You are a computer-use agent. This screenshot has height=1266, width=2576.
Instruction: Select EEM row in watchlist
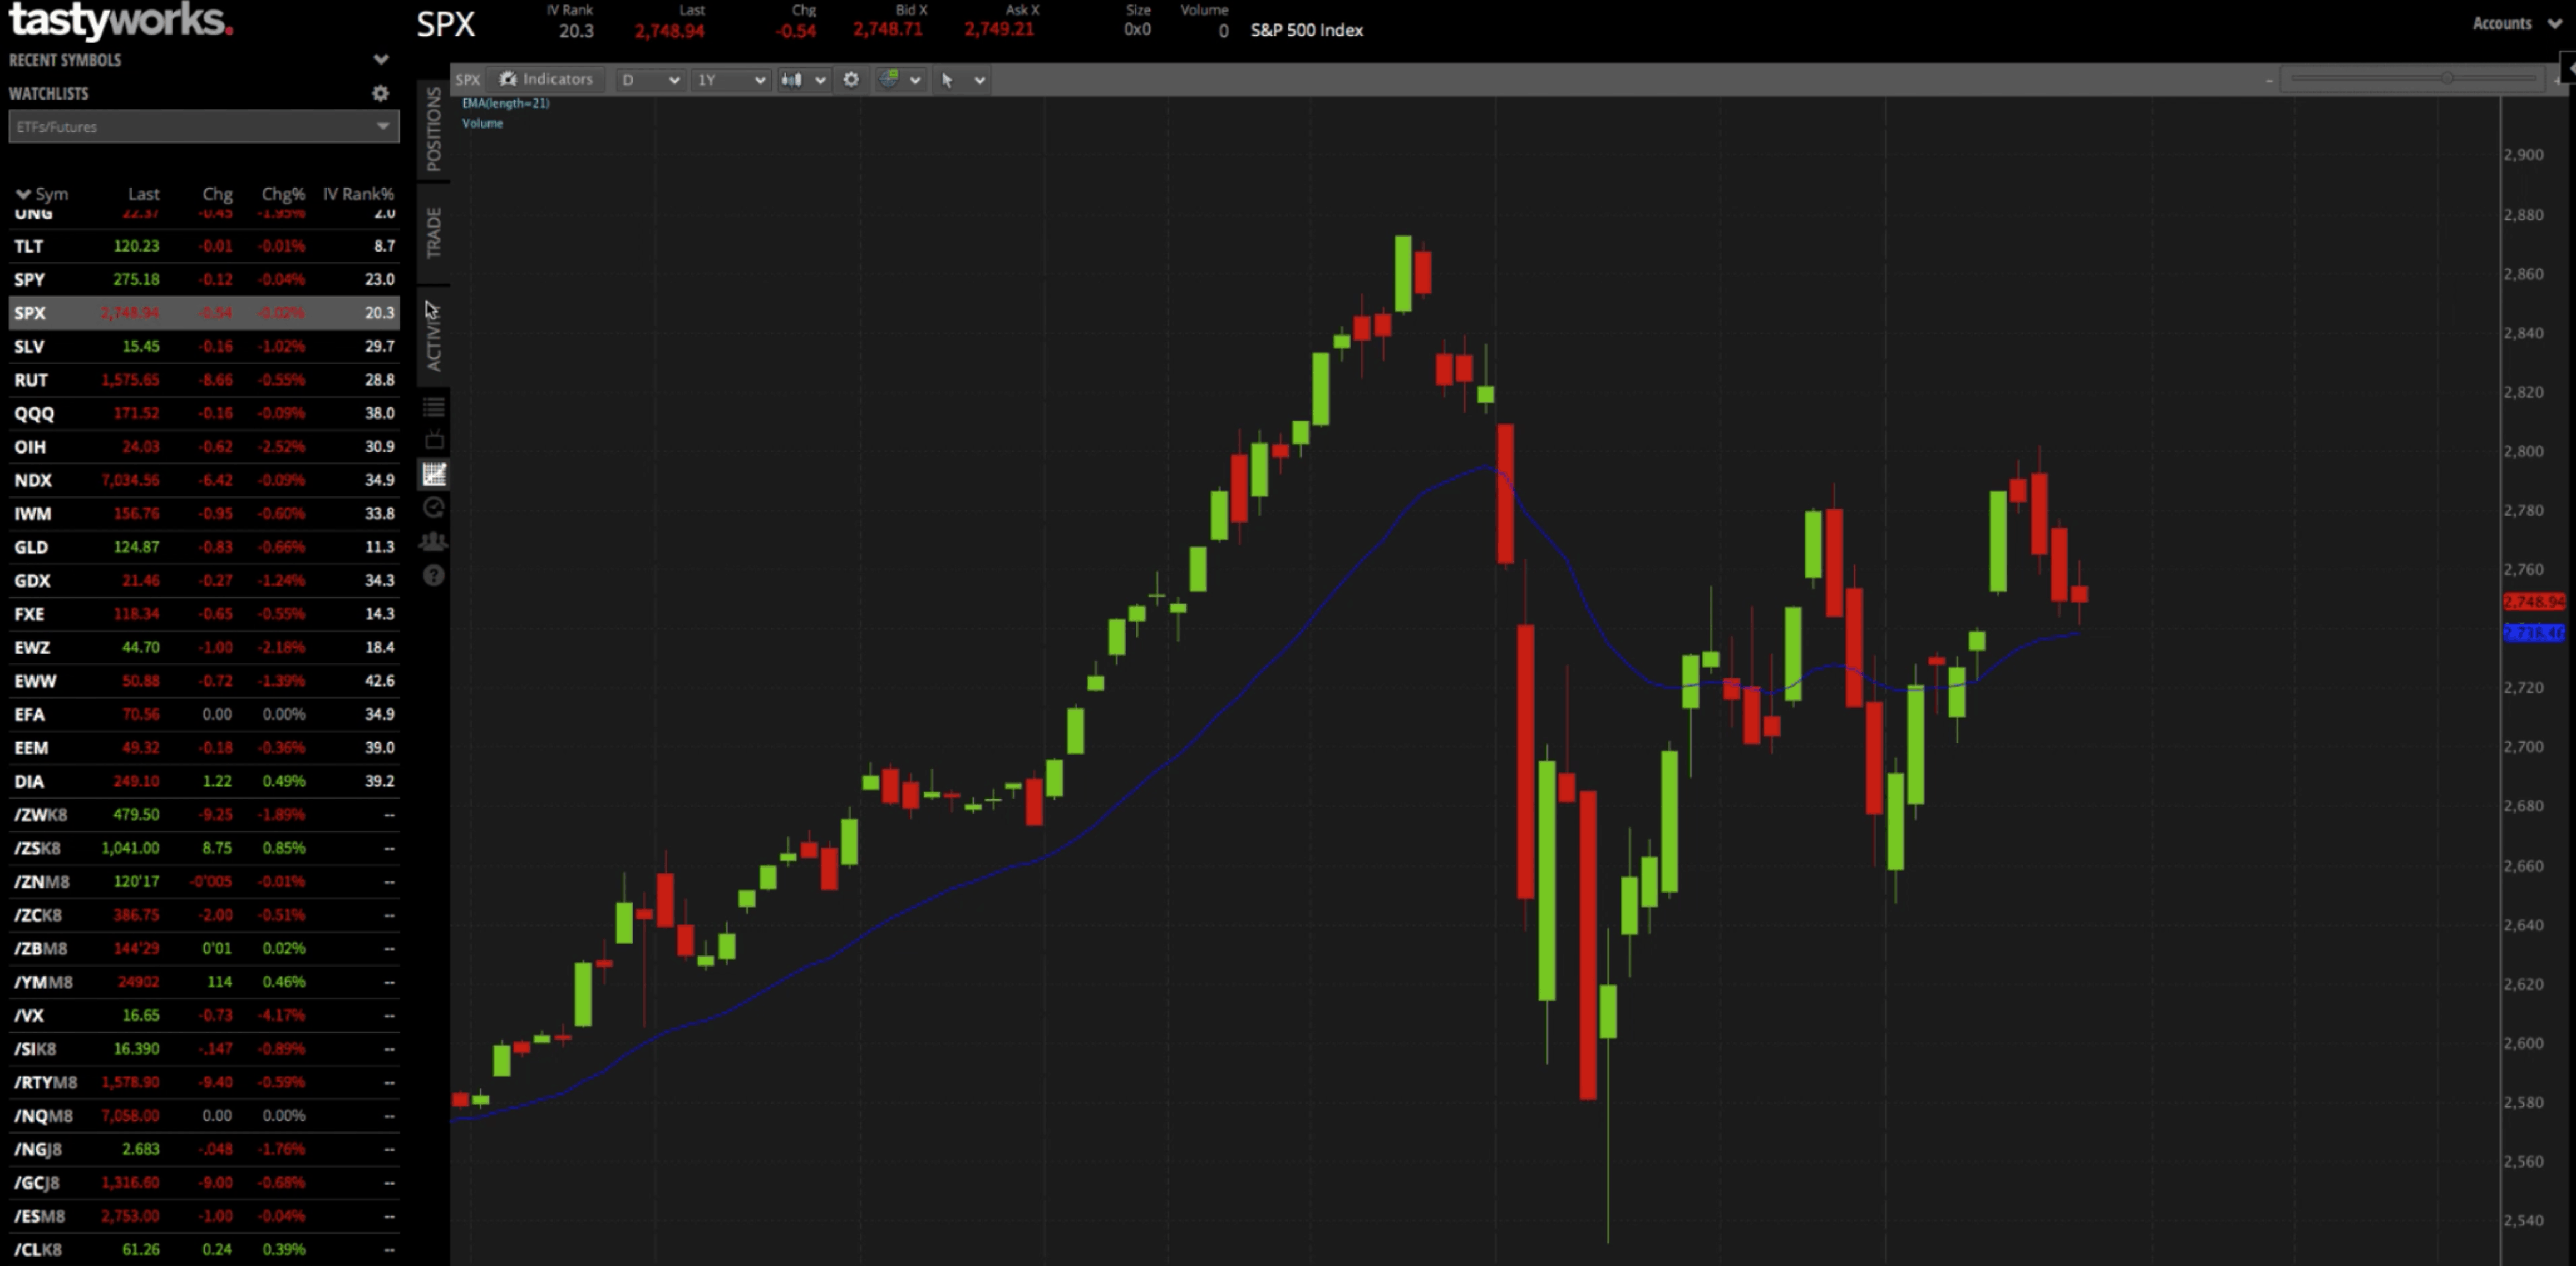pos(204,748)
